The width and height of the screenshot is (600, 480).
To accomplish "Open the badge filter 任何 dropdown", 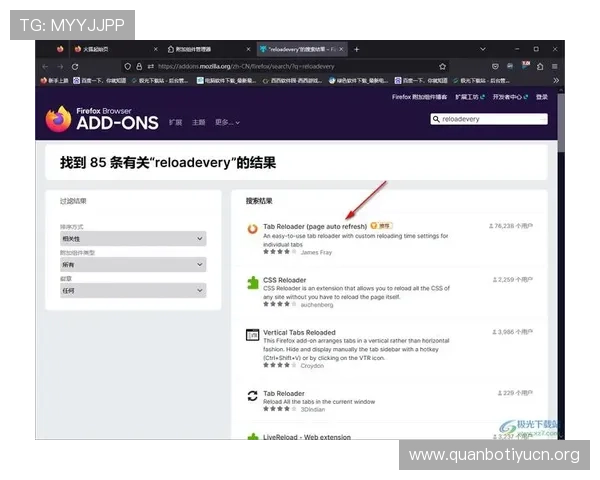I will (133, 291).
